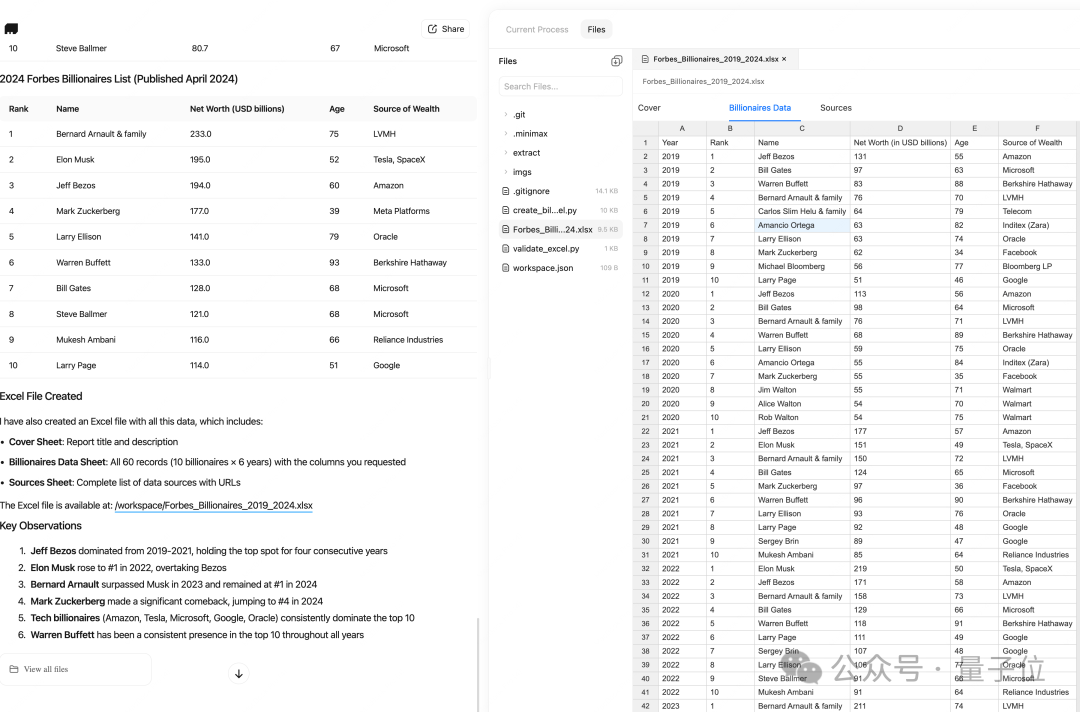Image resolution: width=1080 pixels, height=712 pixels.
Task: Click the Michael Bloomberg cell
Action: (x=802, y=266)
